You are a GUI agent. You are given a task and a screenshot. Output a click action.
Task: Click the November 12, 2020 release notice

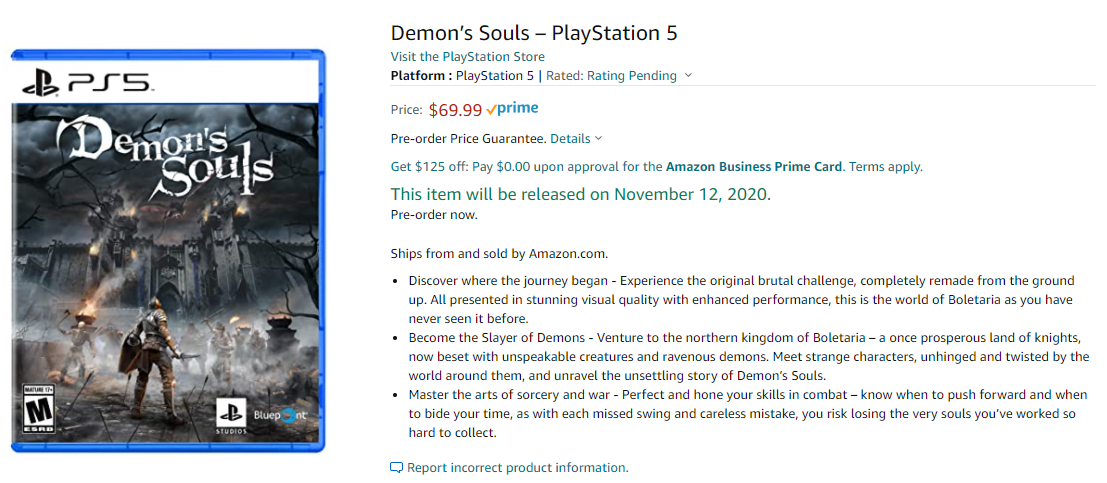580,194
